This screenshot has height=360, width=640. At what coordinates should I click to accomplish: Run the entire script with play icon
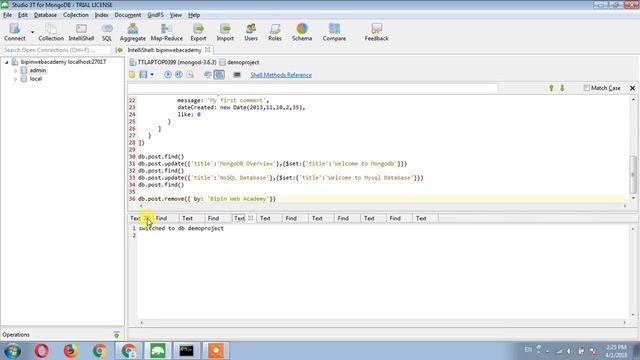click(167, 75)
